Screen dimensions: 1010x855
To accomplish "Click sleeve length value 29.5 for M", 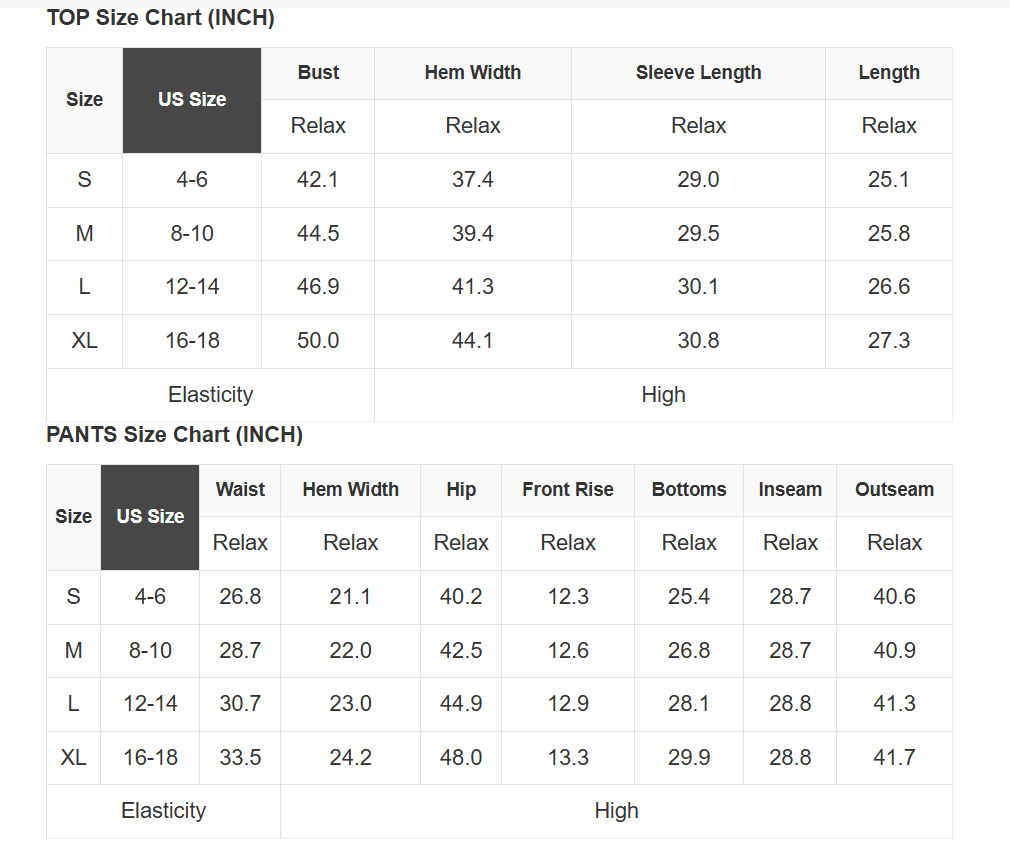I will click(x=698, y=234).
